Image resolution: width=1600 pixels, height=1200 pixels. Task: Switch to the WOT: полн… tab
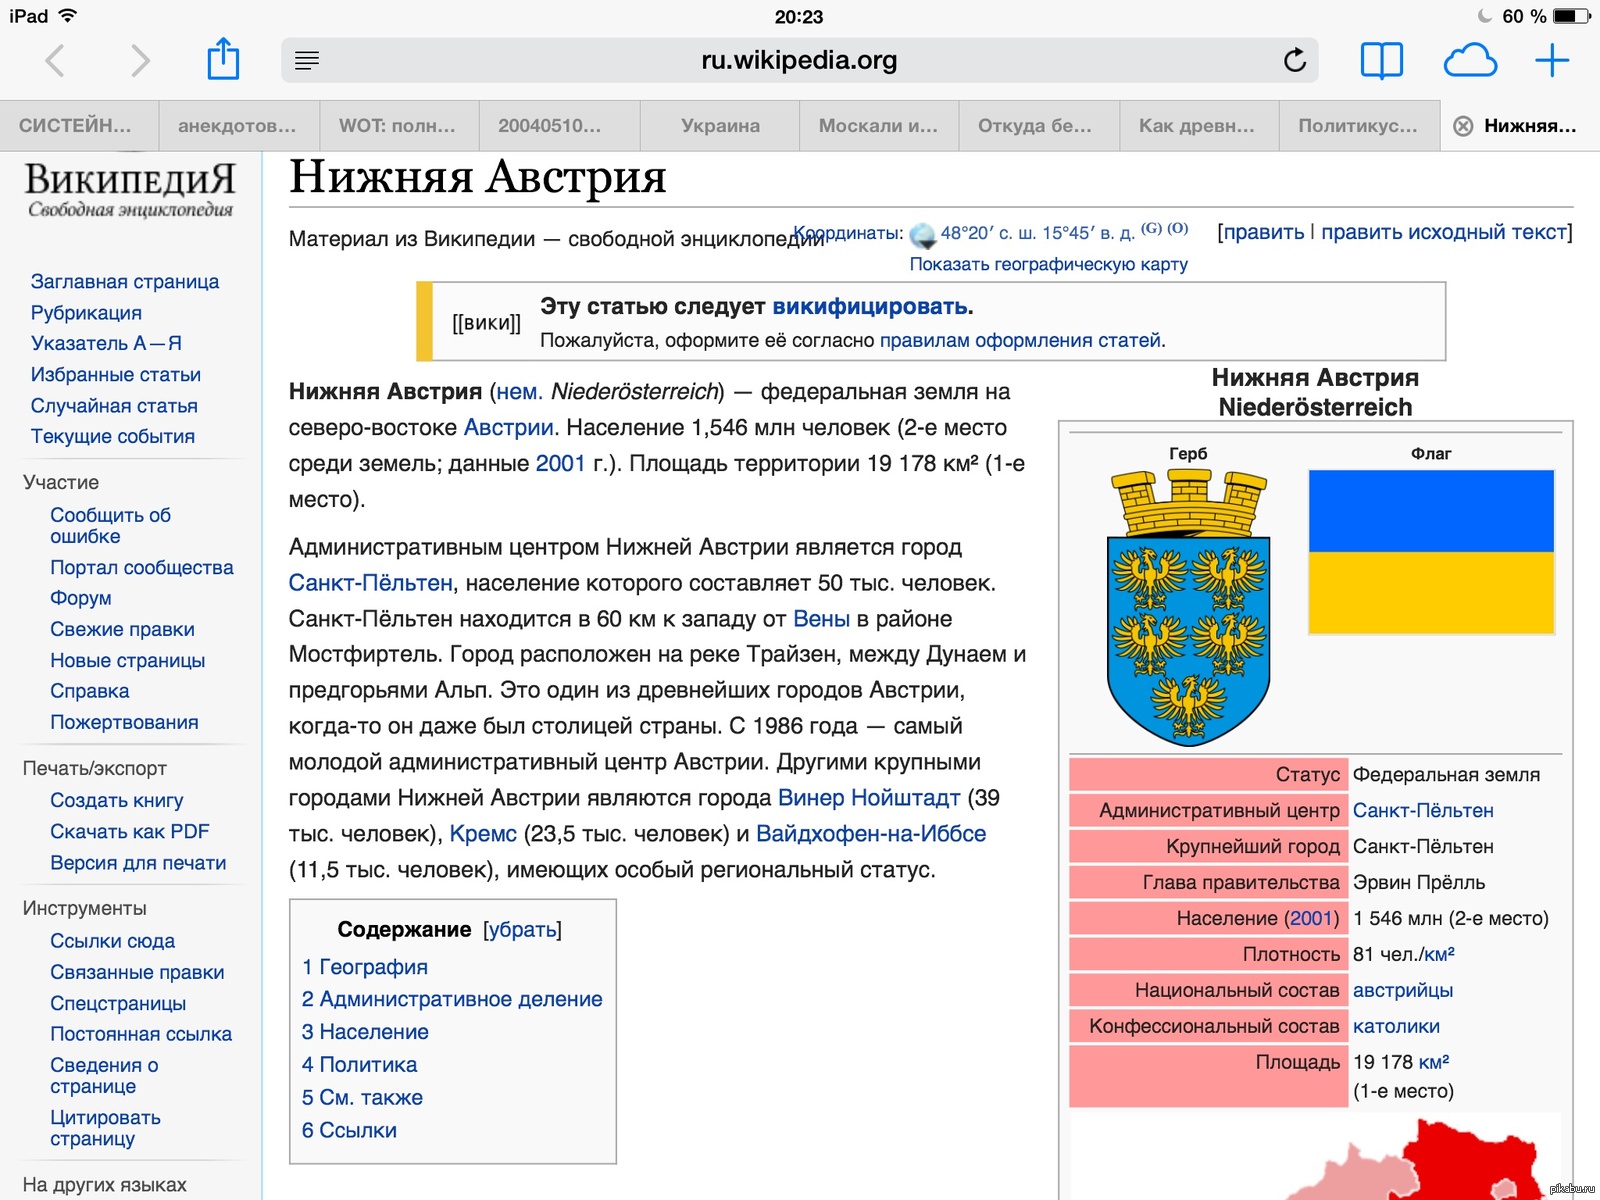(x=398, y=126)
